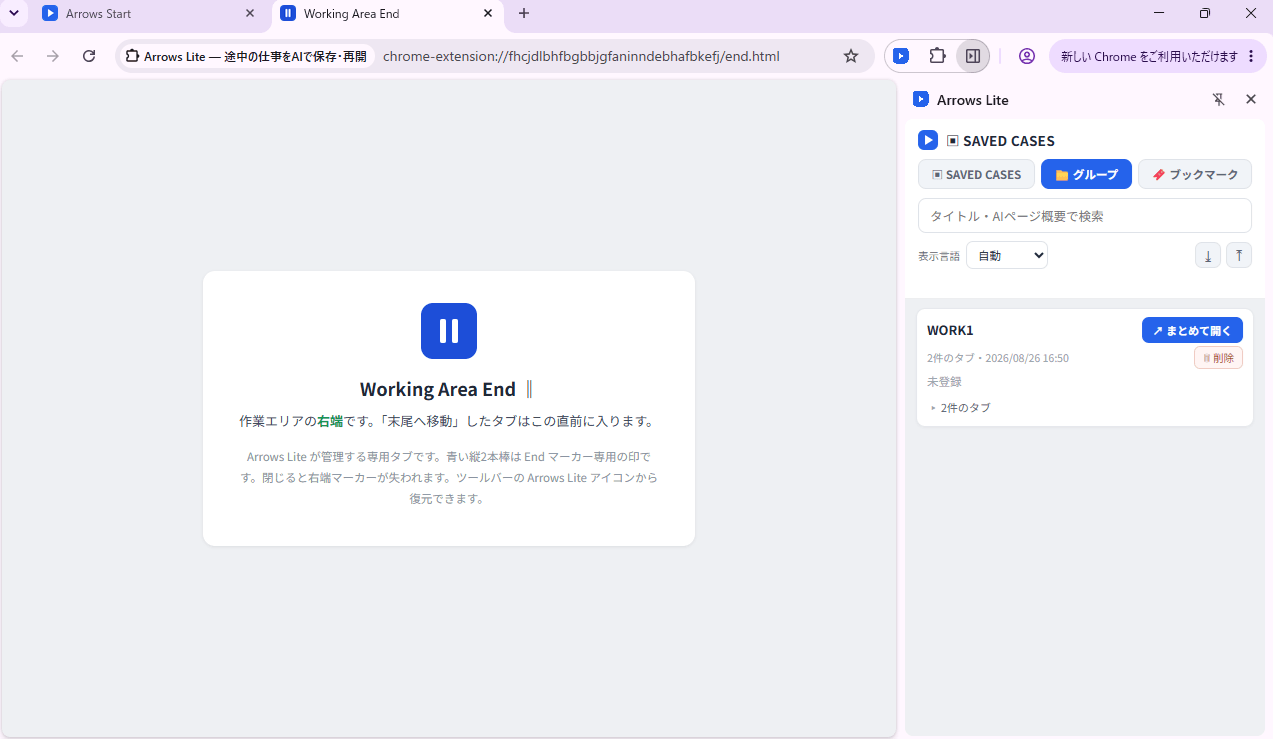1273x739 pixels.
Task: Click the chrome-extension URL in address bar
Action: point(581,56)
